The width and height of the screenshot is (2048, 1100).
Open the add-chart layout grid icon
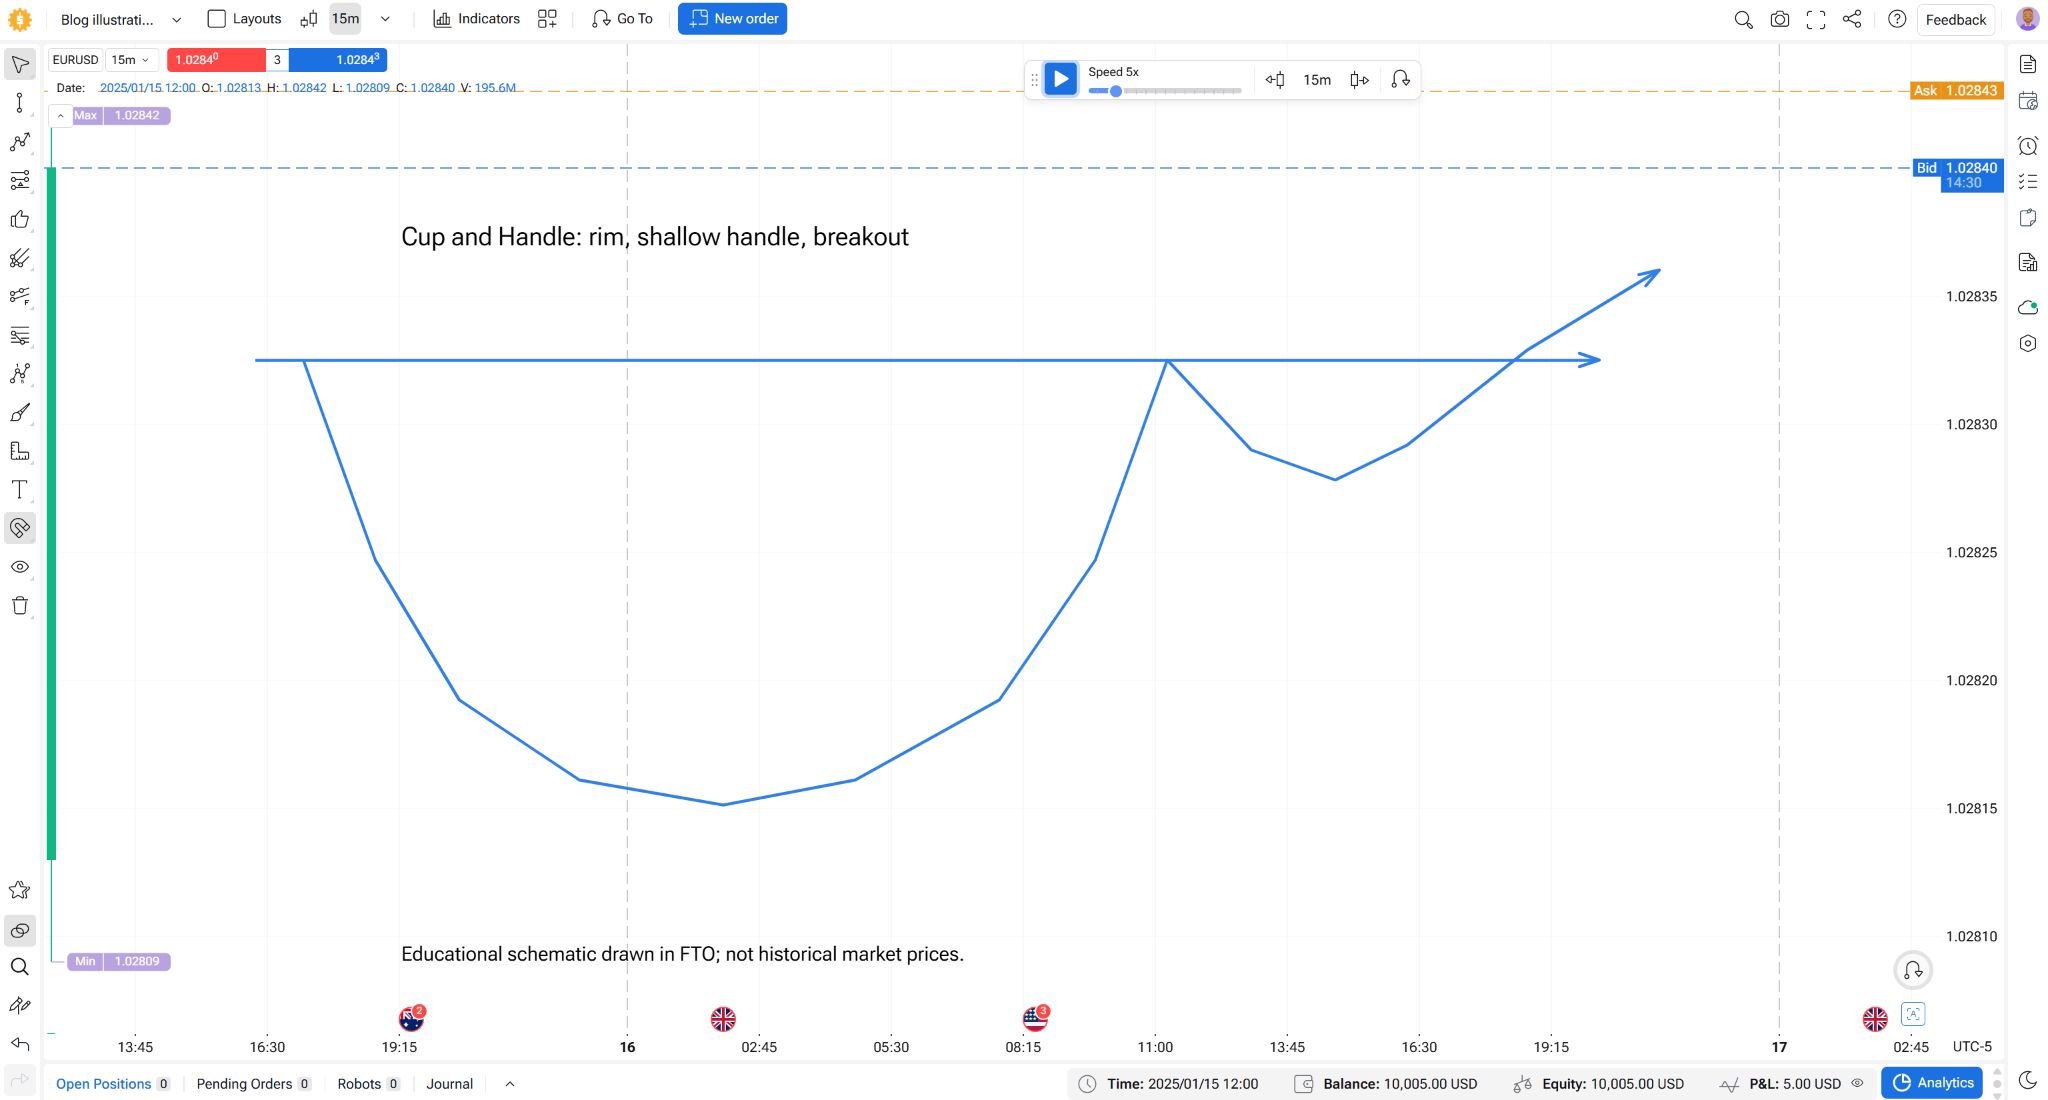pos(547,19)
